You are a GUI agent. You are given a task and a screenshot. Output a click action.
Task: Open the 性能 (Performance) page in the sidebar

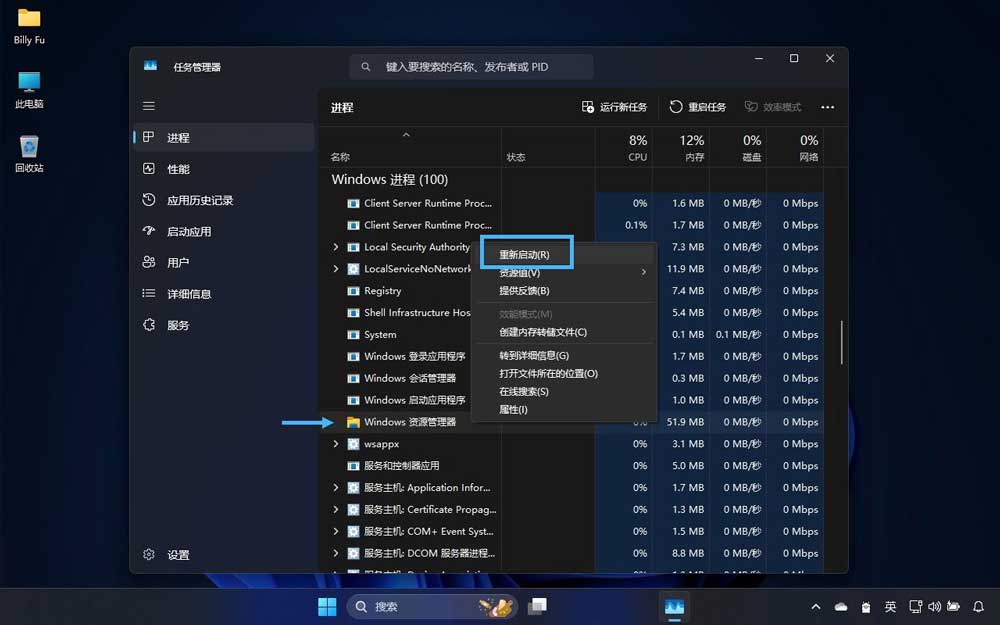point(180,168)
